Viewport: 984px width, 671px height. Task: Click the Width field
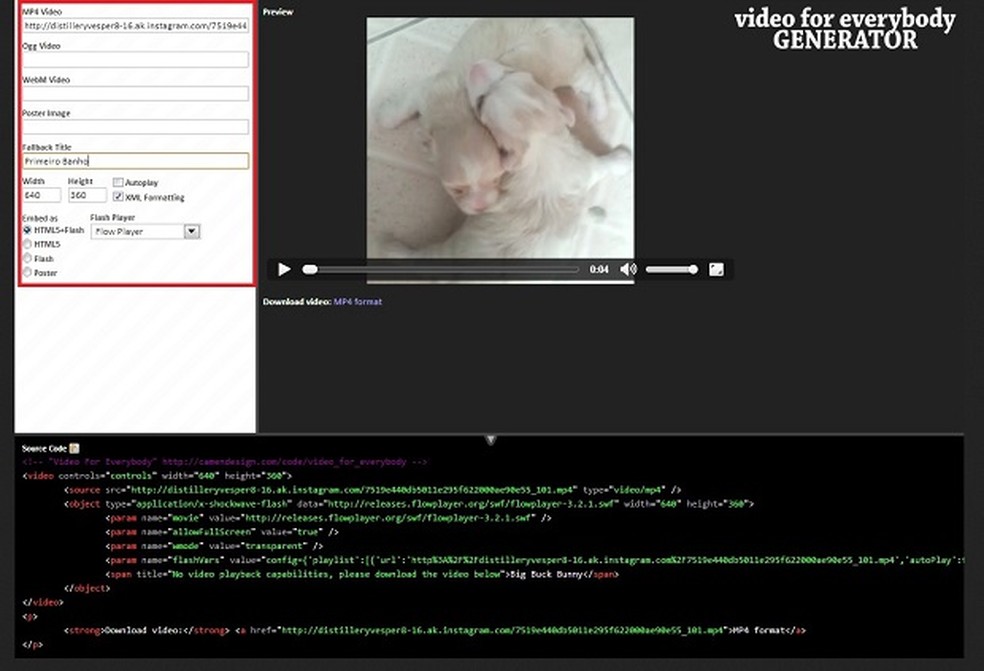click(x=42, y=195)
